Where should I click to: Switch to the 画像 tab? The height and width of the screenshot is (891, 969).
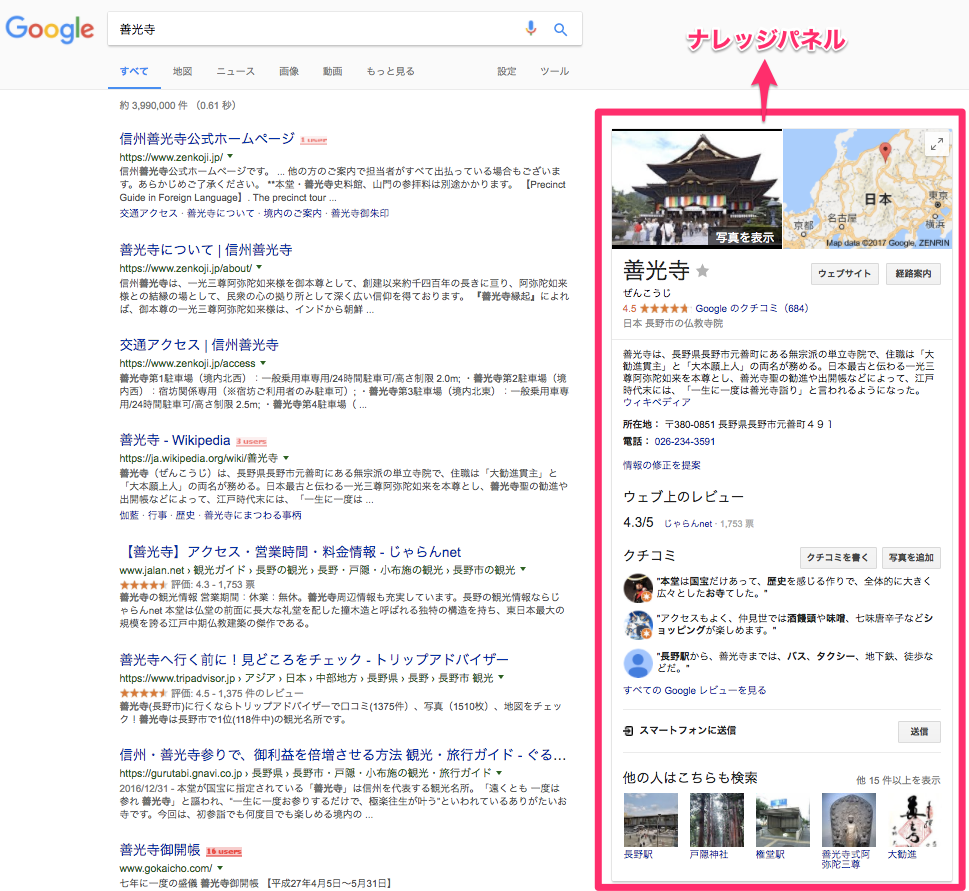[289, 72]
